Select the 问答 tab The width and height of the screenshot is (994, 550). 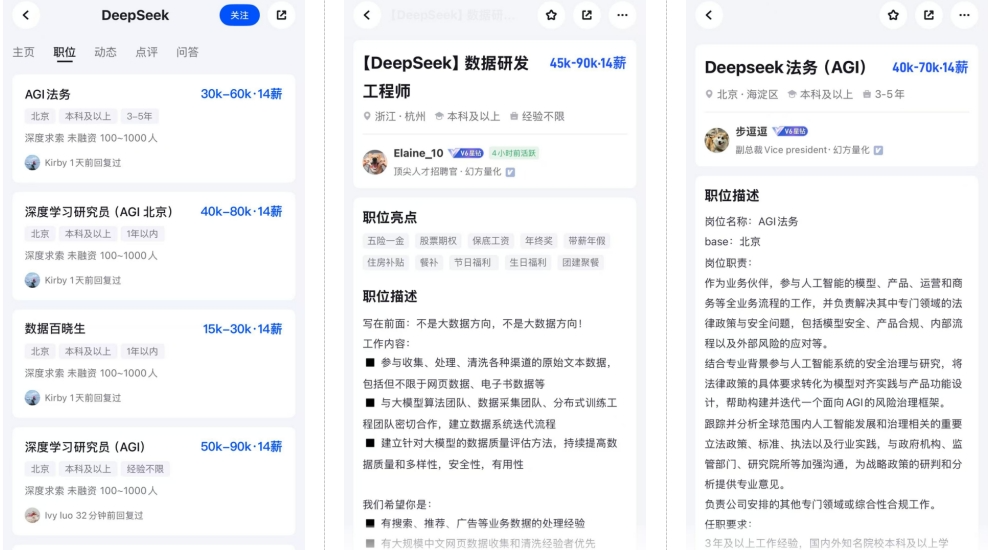[187, 52]
